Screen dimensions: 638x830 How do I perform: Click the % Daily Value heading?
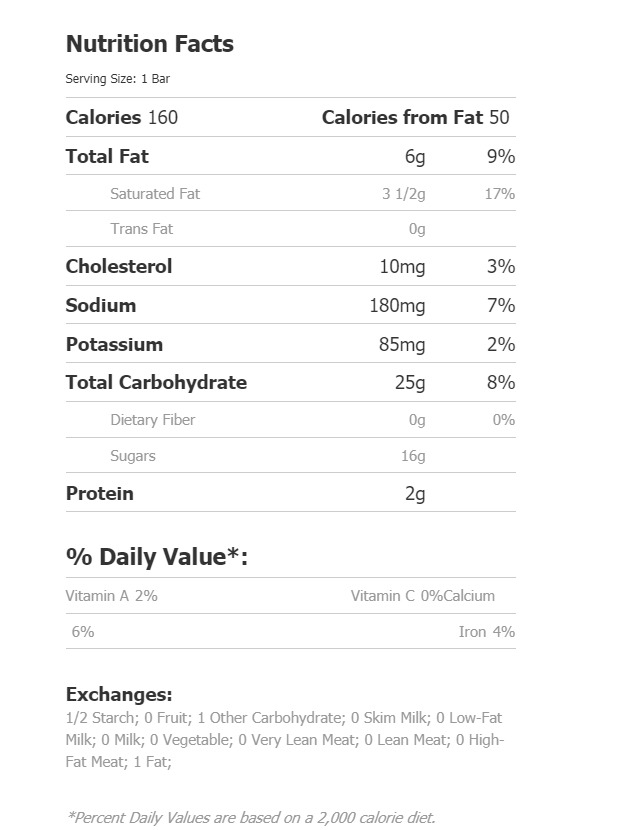click(157, 557)
